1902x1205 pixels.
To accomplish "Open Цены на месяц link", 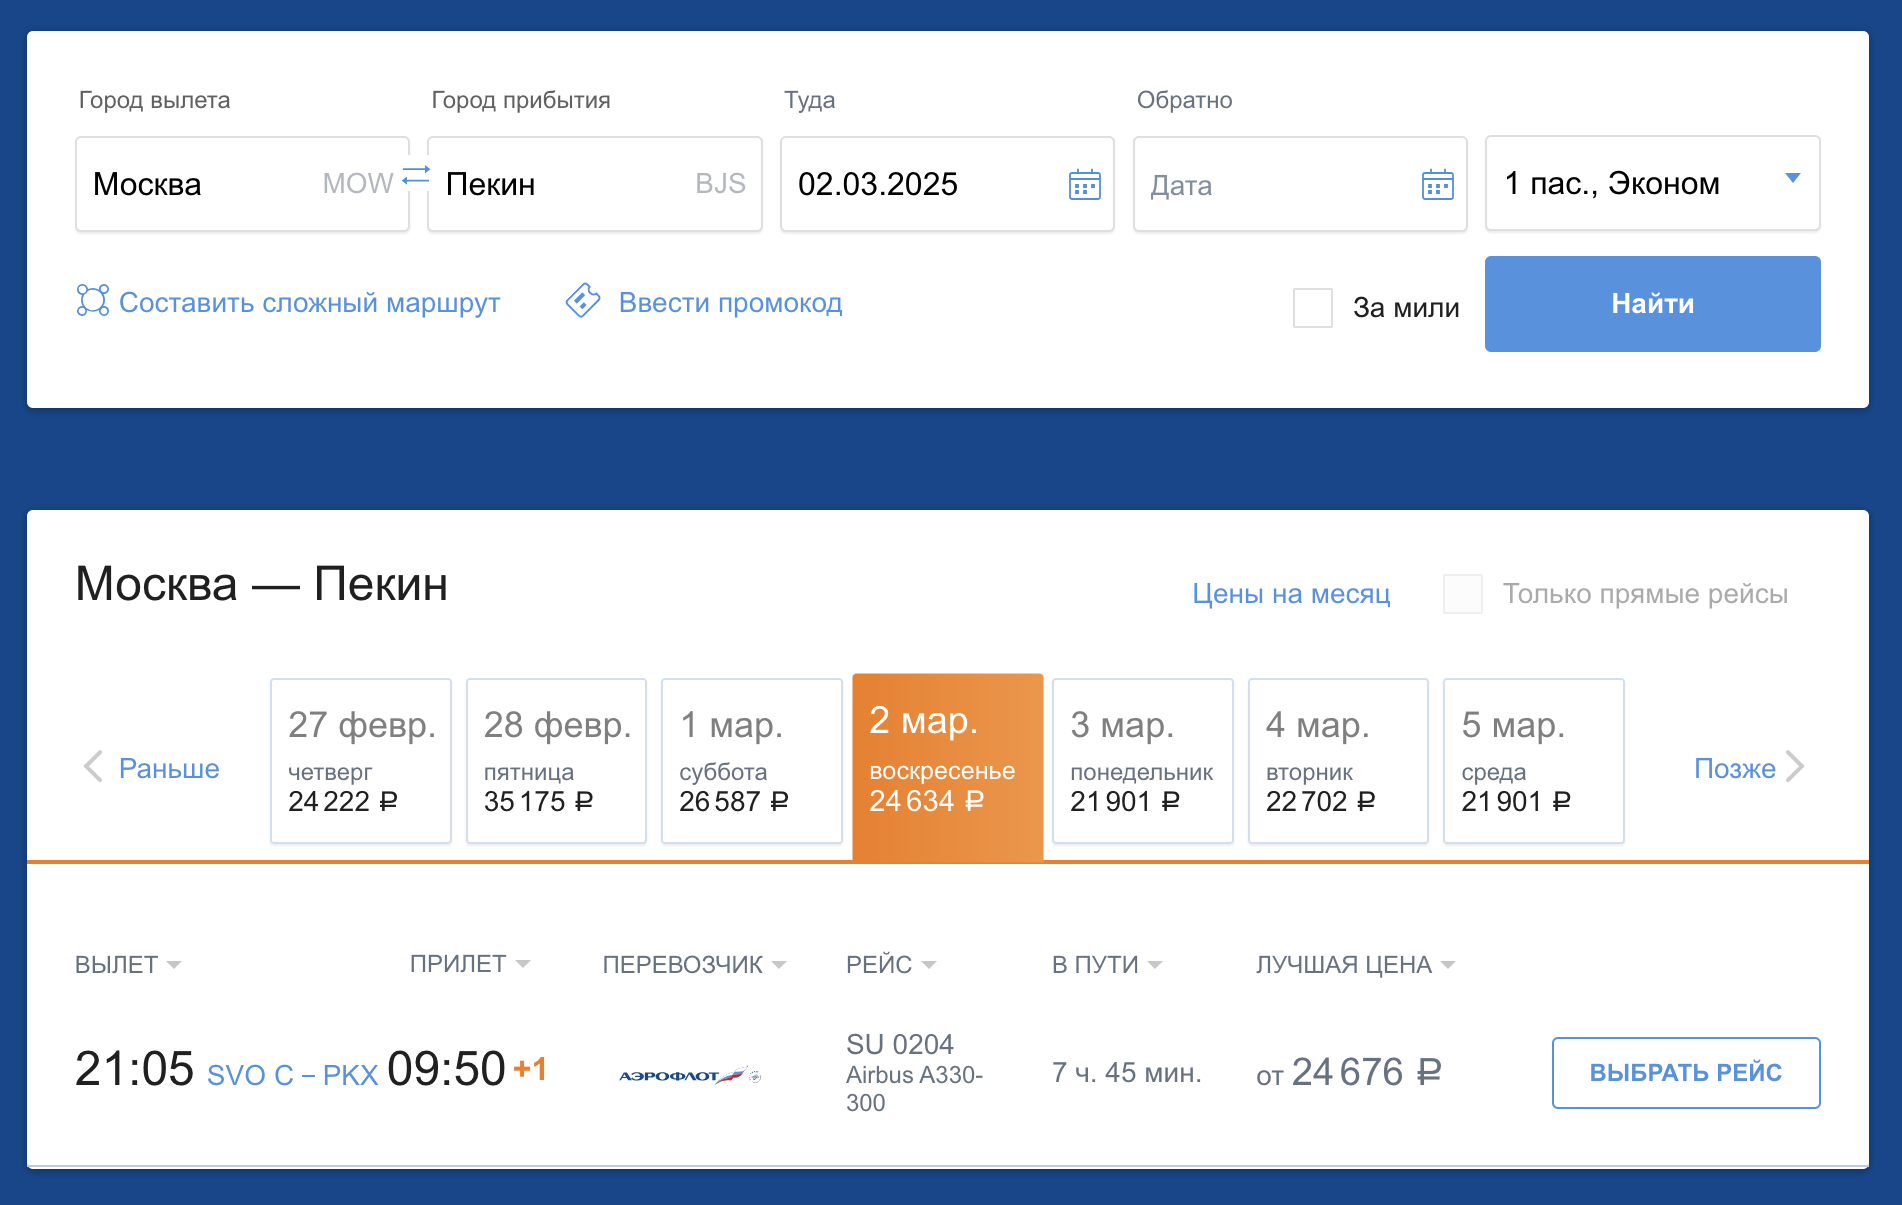I will click(1290, 594).
